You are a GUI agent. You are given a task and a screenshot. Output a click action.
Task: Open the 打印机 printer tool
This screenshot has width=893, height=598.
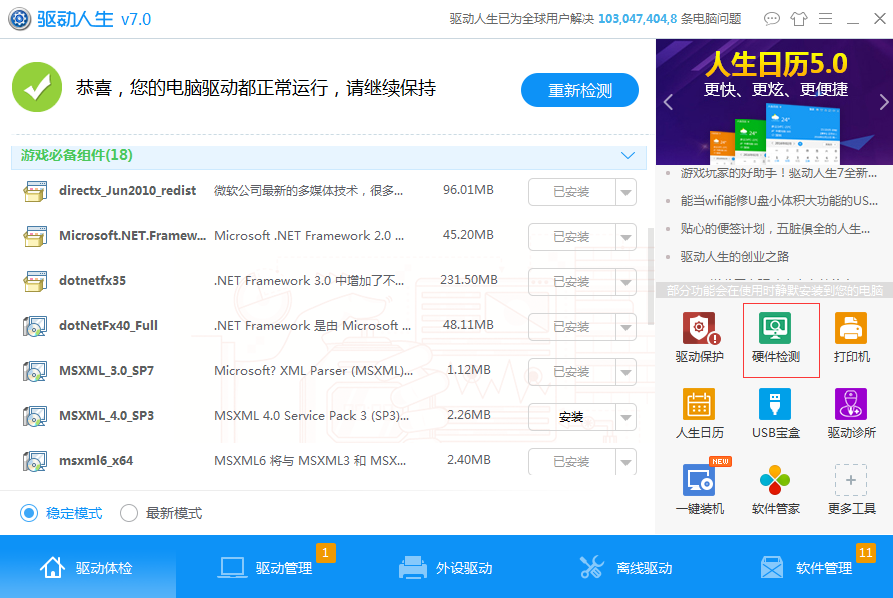851,338
